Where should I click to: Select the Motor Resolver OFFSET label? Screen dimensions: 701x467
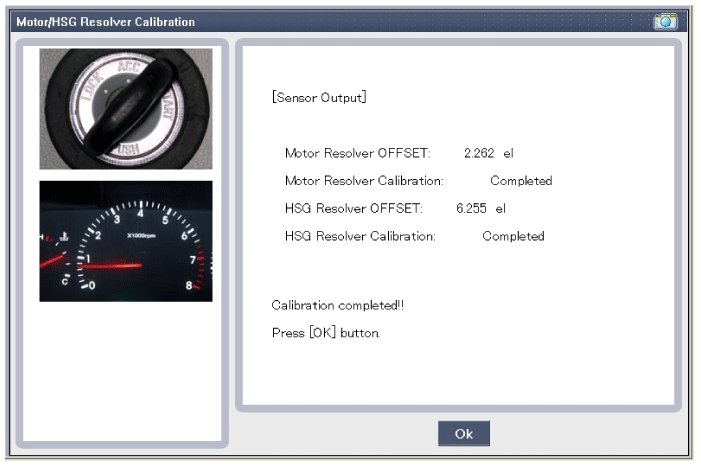(357, 153)
